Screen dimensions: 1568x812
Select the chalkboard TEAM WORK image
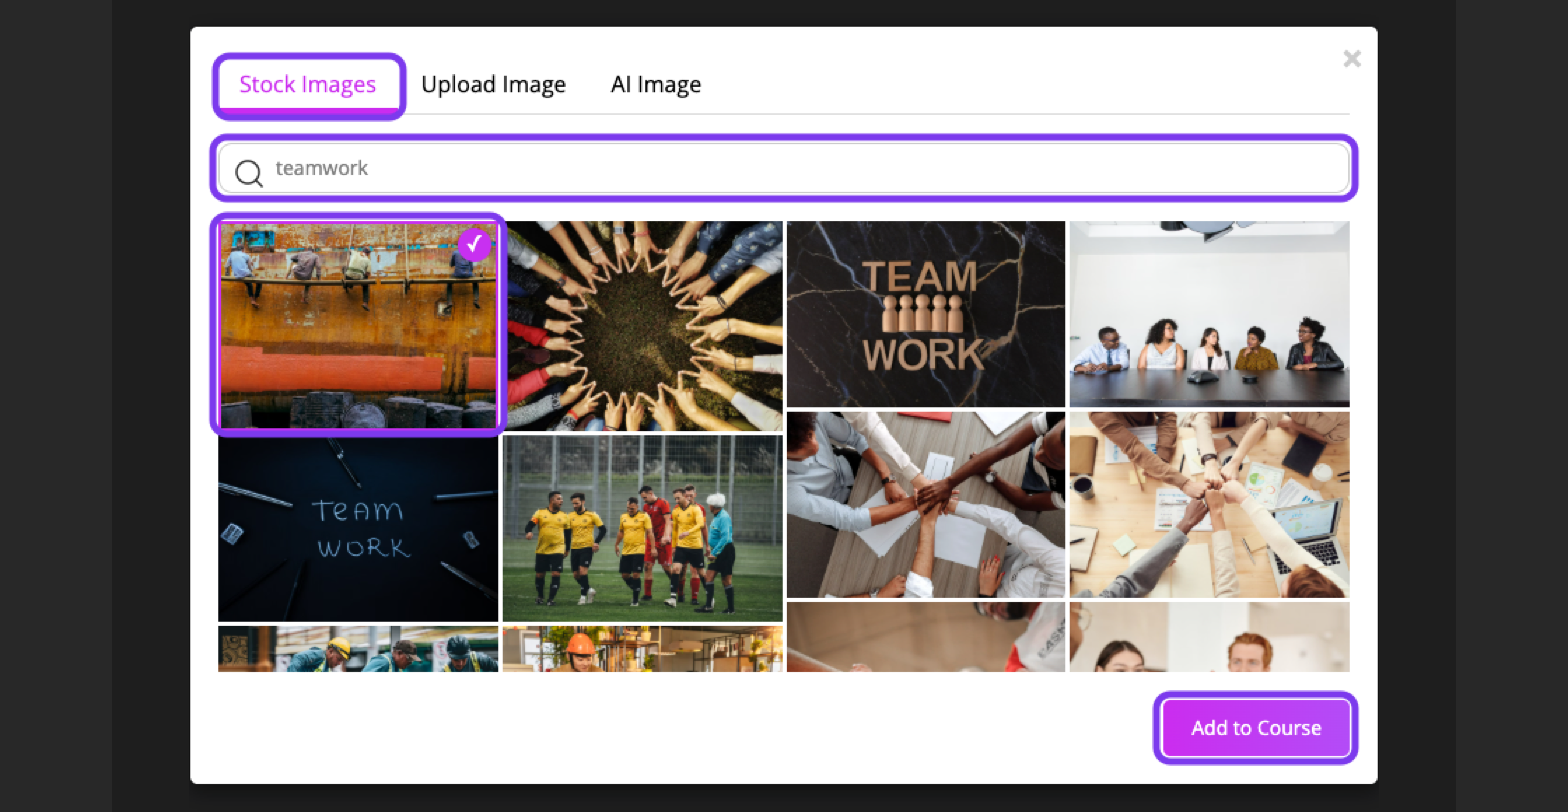[358, 528]
